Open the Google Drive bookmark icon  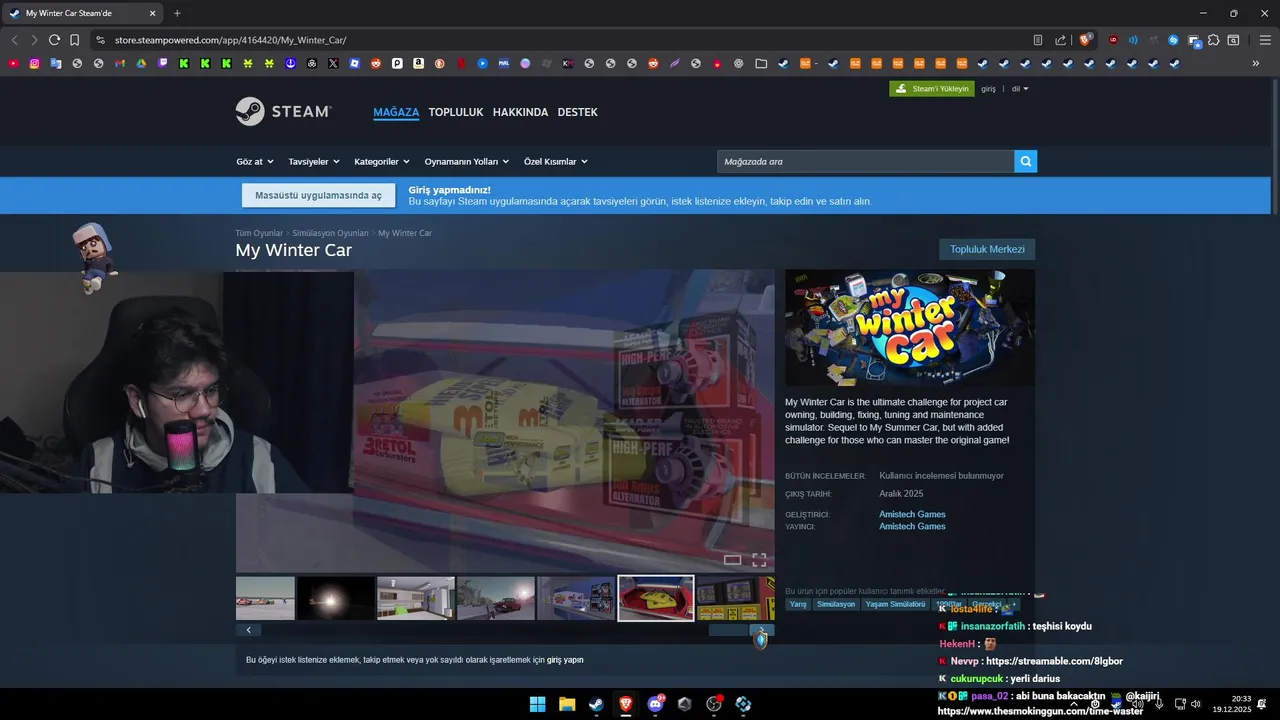(x=141, y=63)
